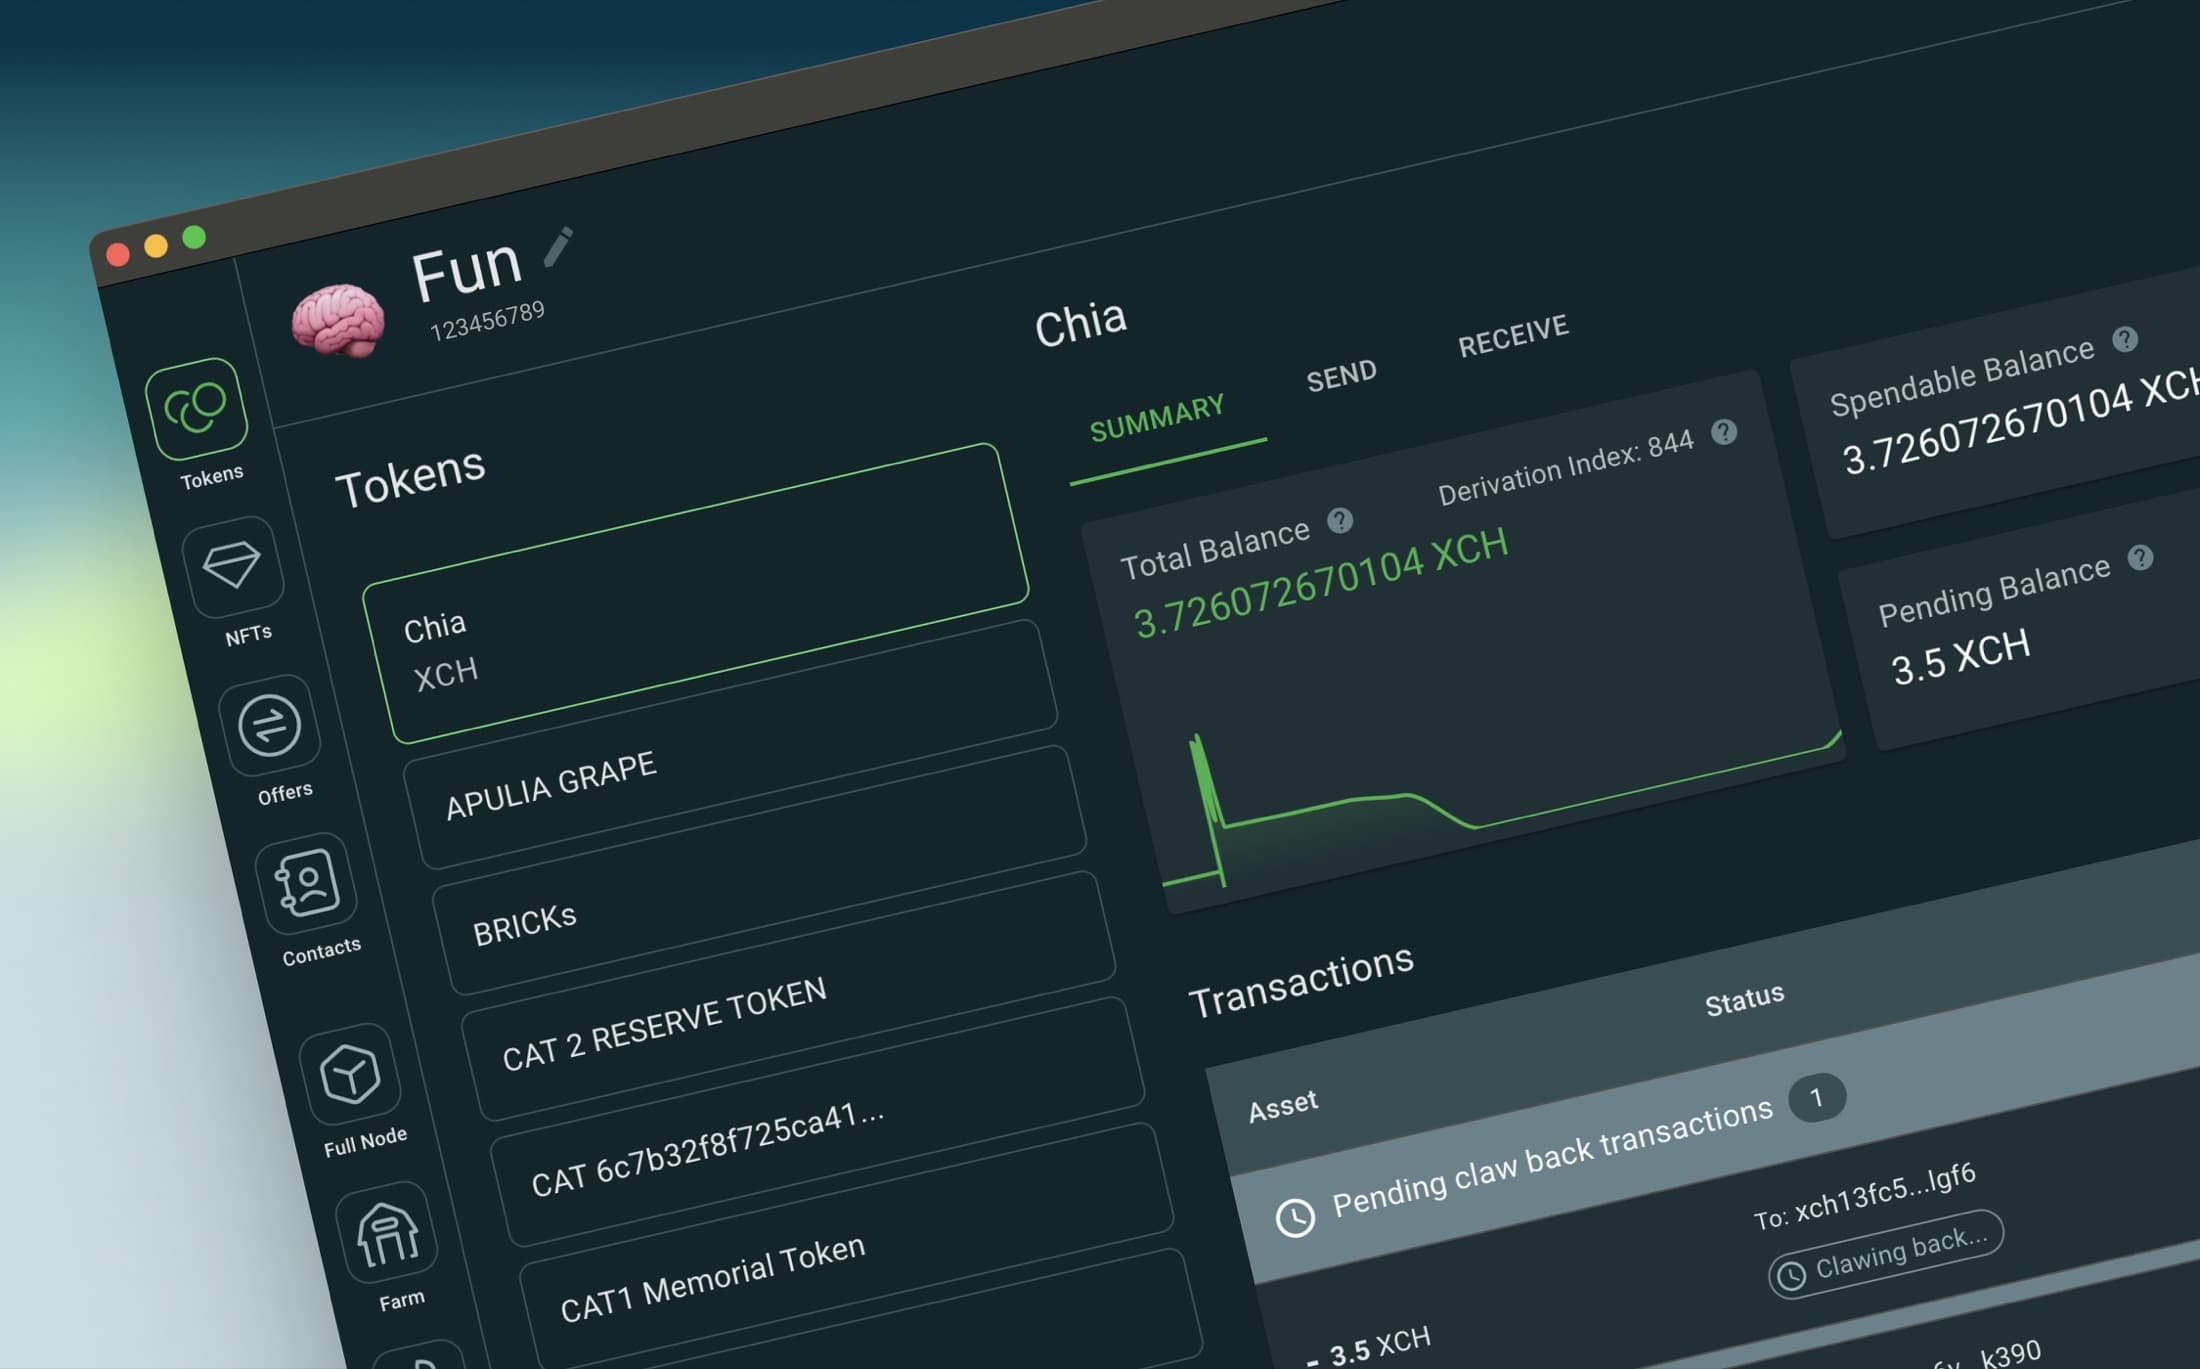Click clock icon in pending claw back row
2200x1369 pixels.
point(1295,1217)
